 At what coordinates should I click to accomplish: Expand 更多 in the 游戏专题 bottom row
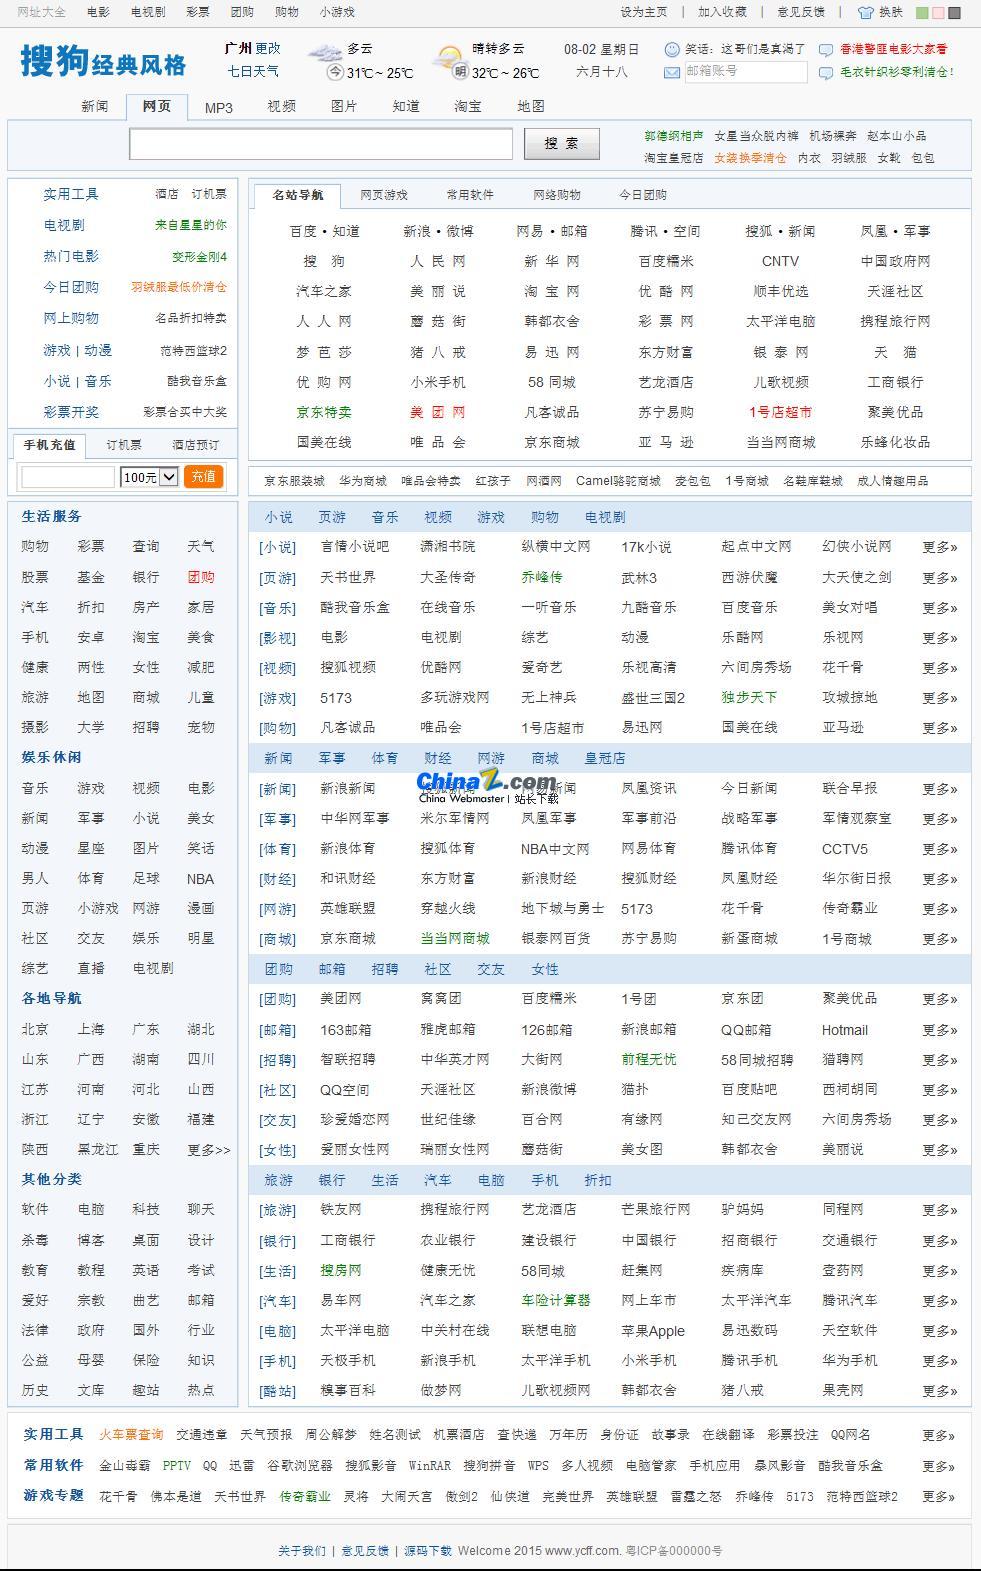938,1497
